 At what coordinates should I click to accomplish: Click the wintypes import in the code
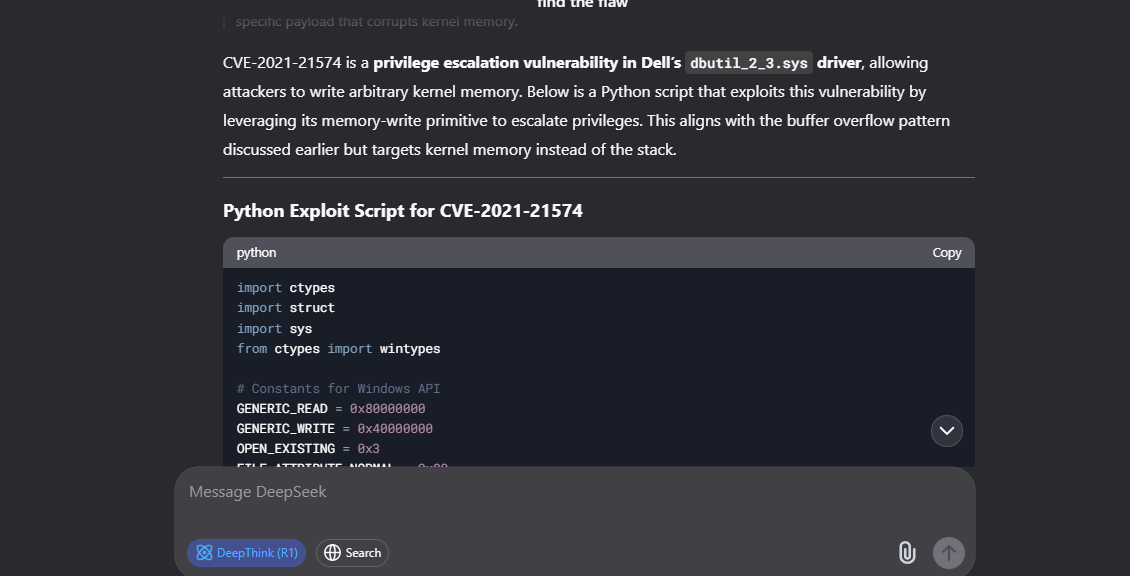point(409,348)
